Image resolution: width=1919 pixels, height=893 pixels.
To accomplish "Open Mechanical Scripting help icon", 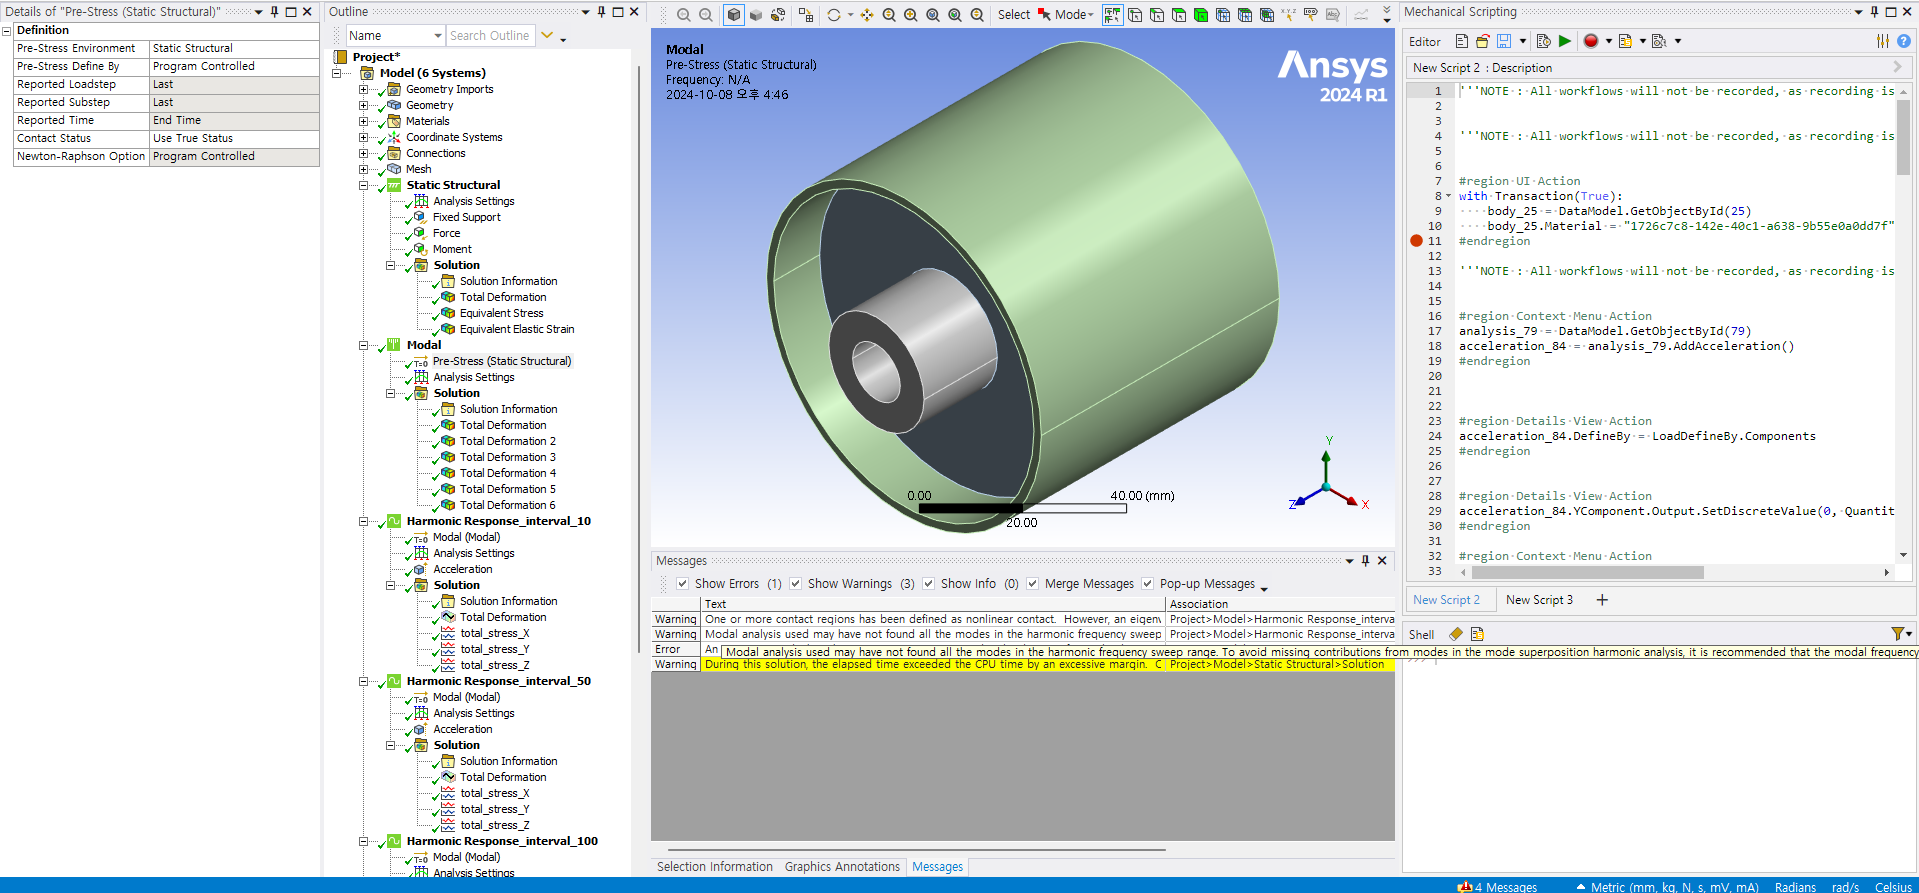I will click(1904, 41).
